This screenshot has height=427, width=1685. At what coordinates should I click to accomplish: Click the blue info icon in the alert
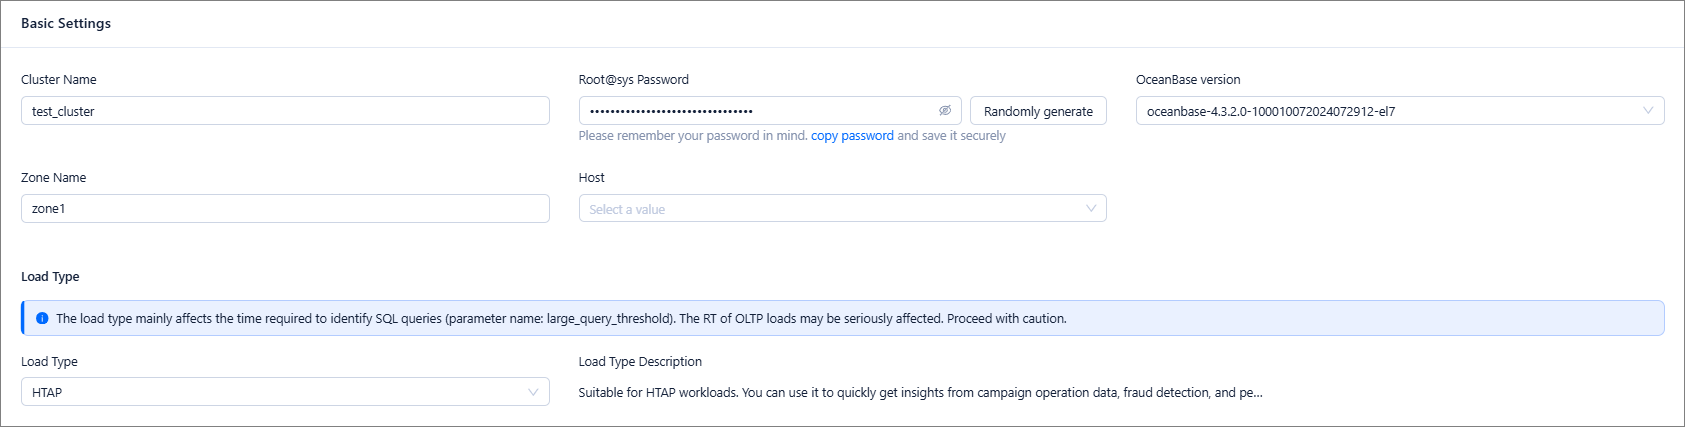(42, 319)
